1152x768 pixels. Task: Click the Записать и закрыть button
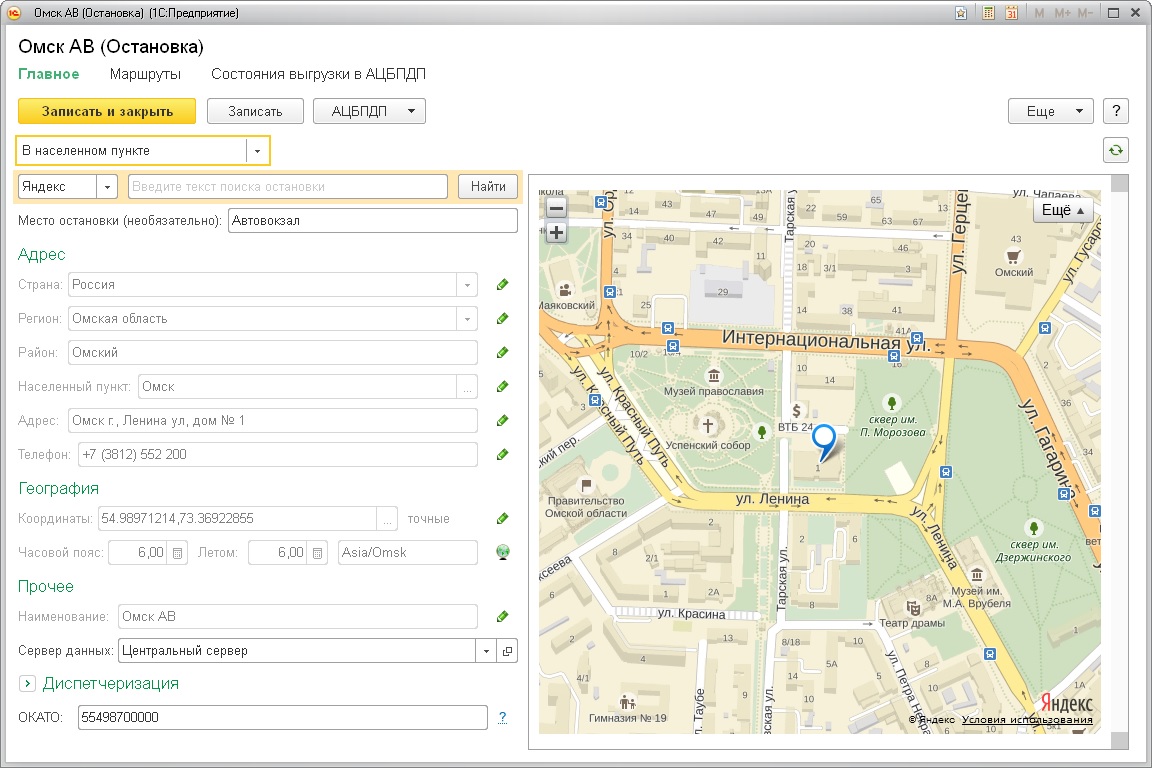coord(107,111)
